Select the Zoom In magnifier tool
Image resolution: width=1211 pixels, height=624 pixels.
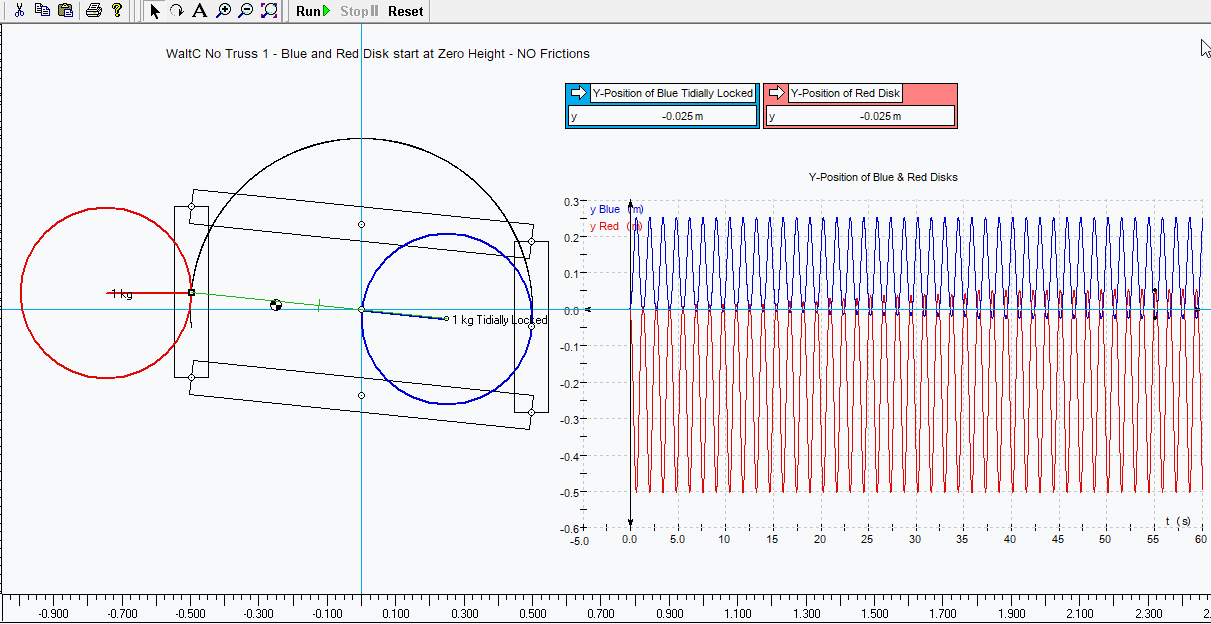point(223,11)
